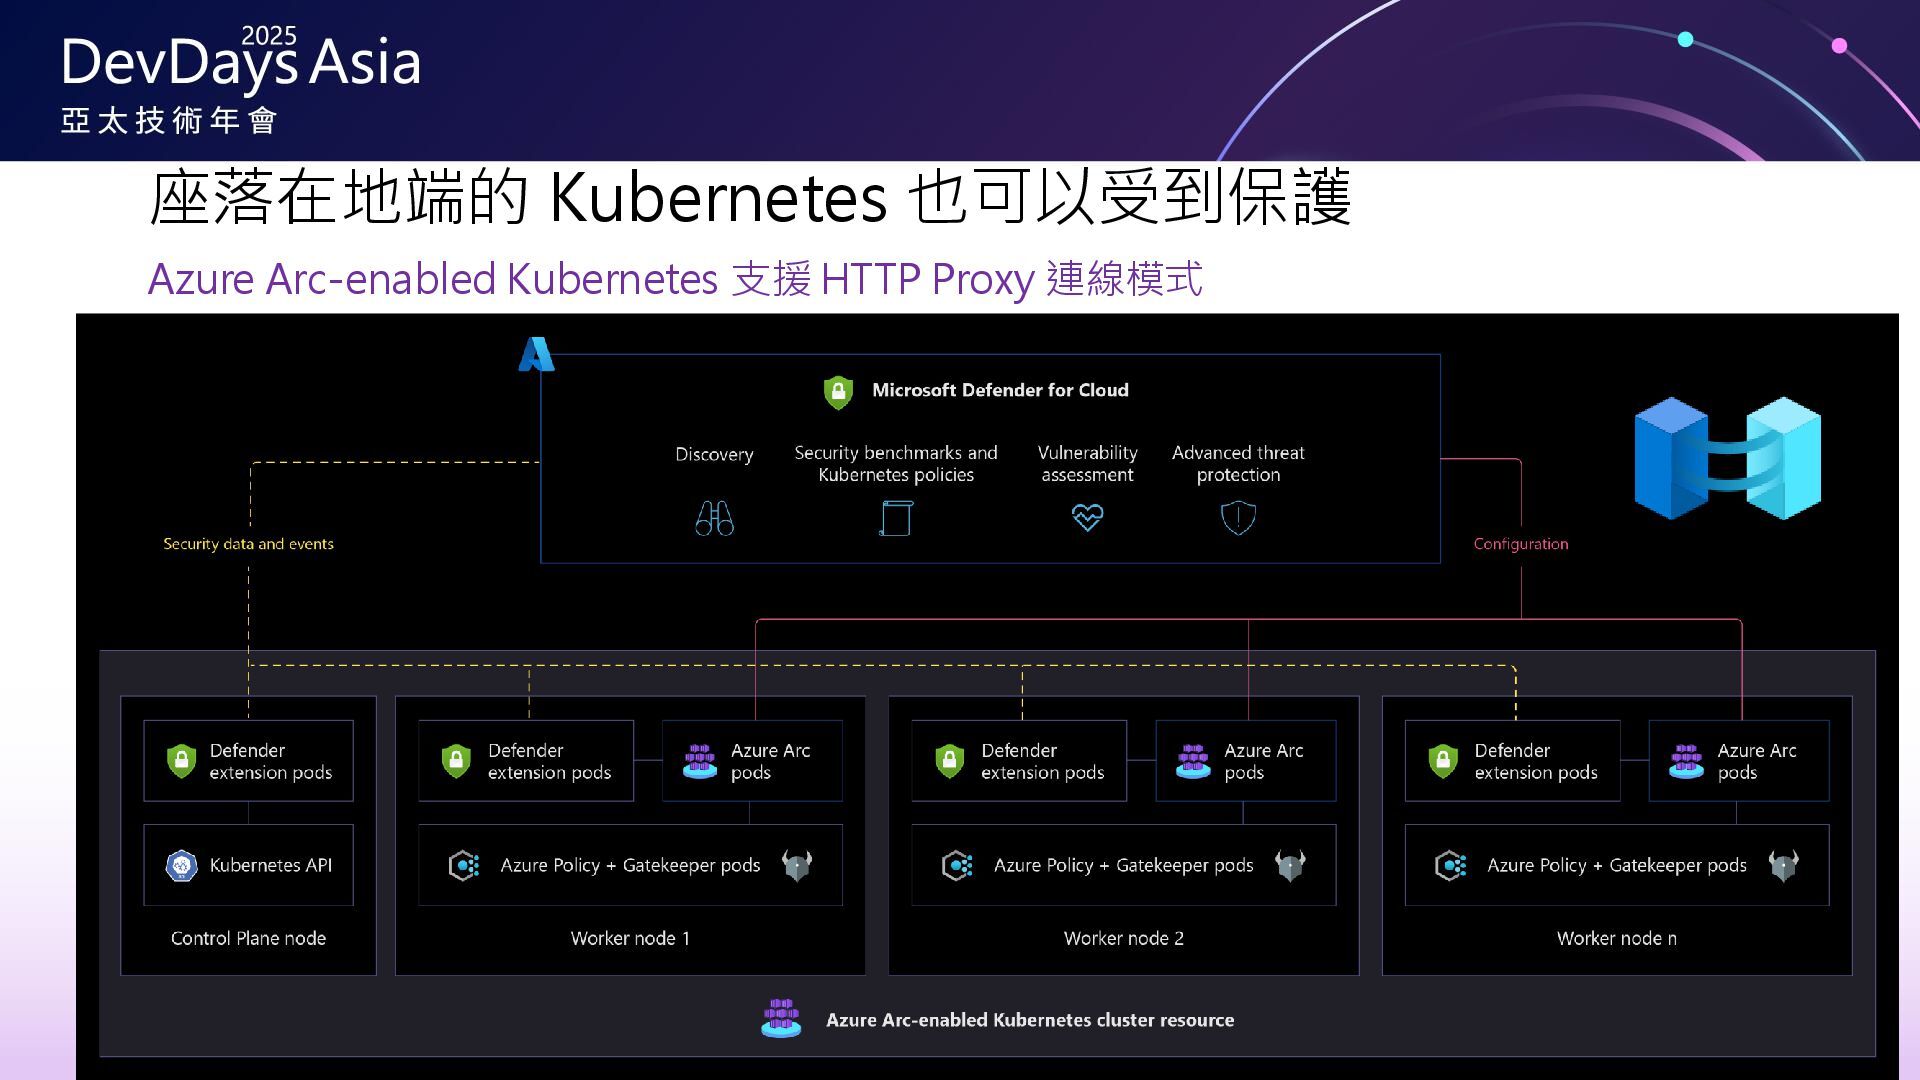This screenshot has width=1920, height=1080.
Task: Click the Azure Arc pods icon in Worker node 2
Action: (1193, 761)
